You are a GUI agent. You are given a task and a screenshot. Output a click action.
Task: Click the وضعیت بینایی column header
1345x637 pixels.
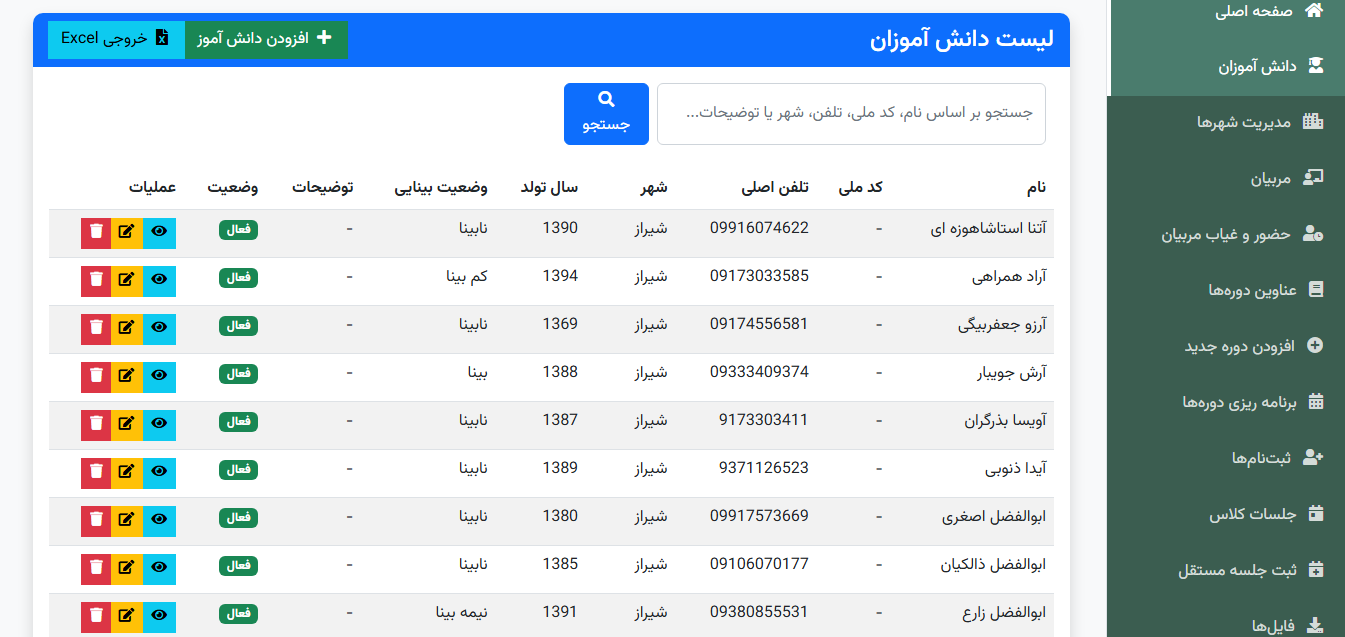pos(441,187)
